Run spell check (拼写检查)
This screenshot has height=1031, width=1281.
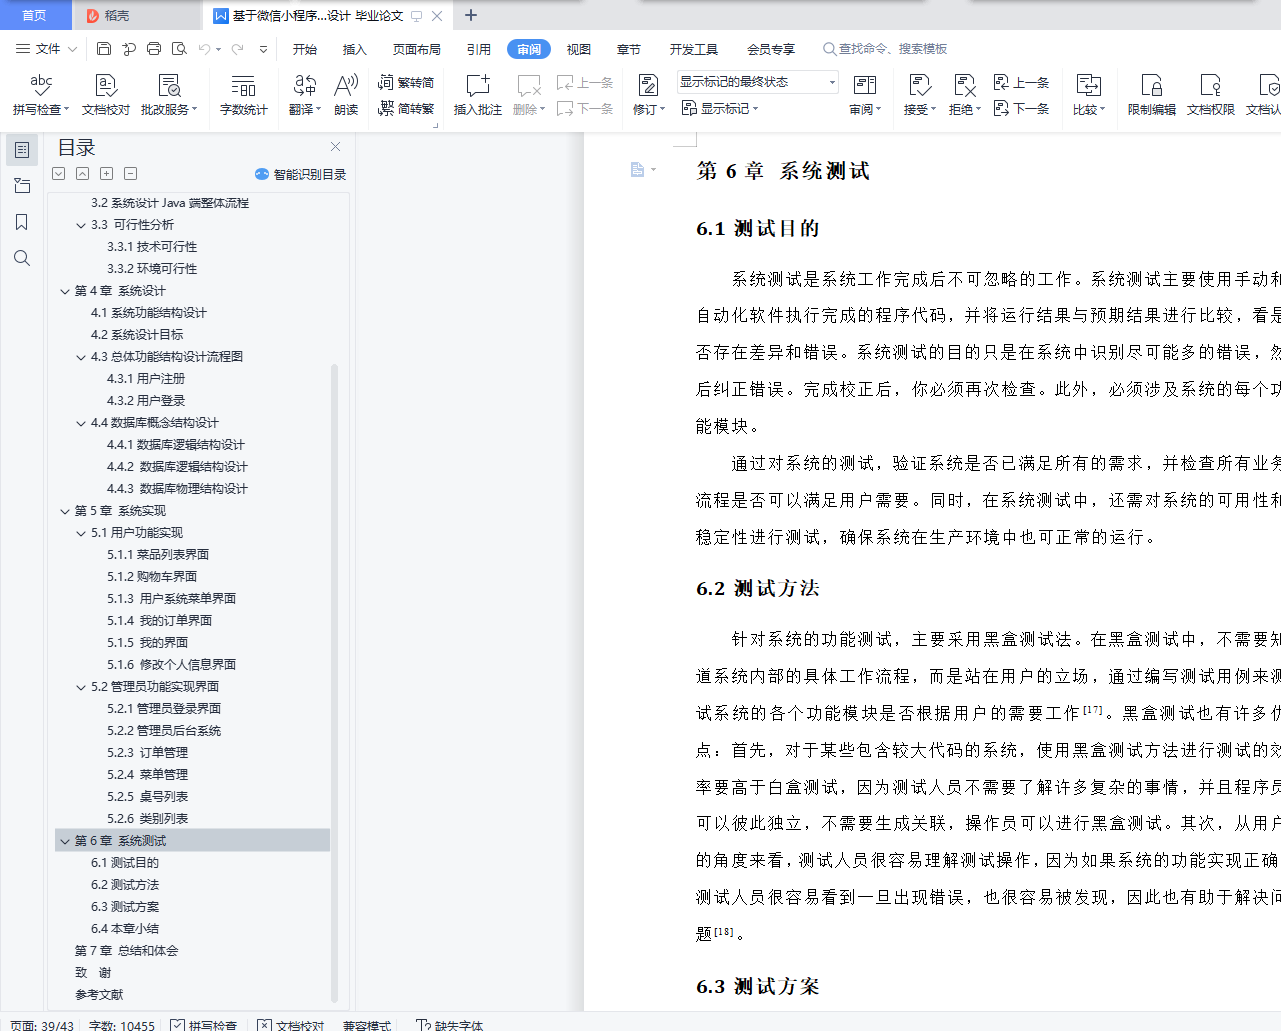tap(41, 95)
